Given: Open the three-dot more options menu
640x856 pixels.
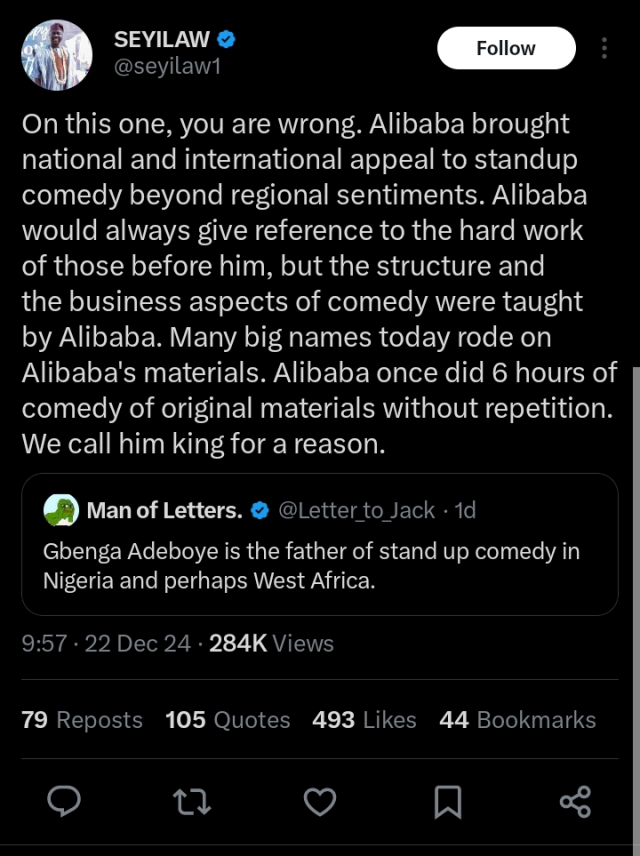Looking at the screenshot, I should pyautogui.click(x=604, y=48).
